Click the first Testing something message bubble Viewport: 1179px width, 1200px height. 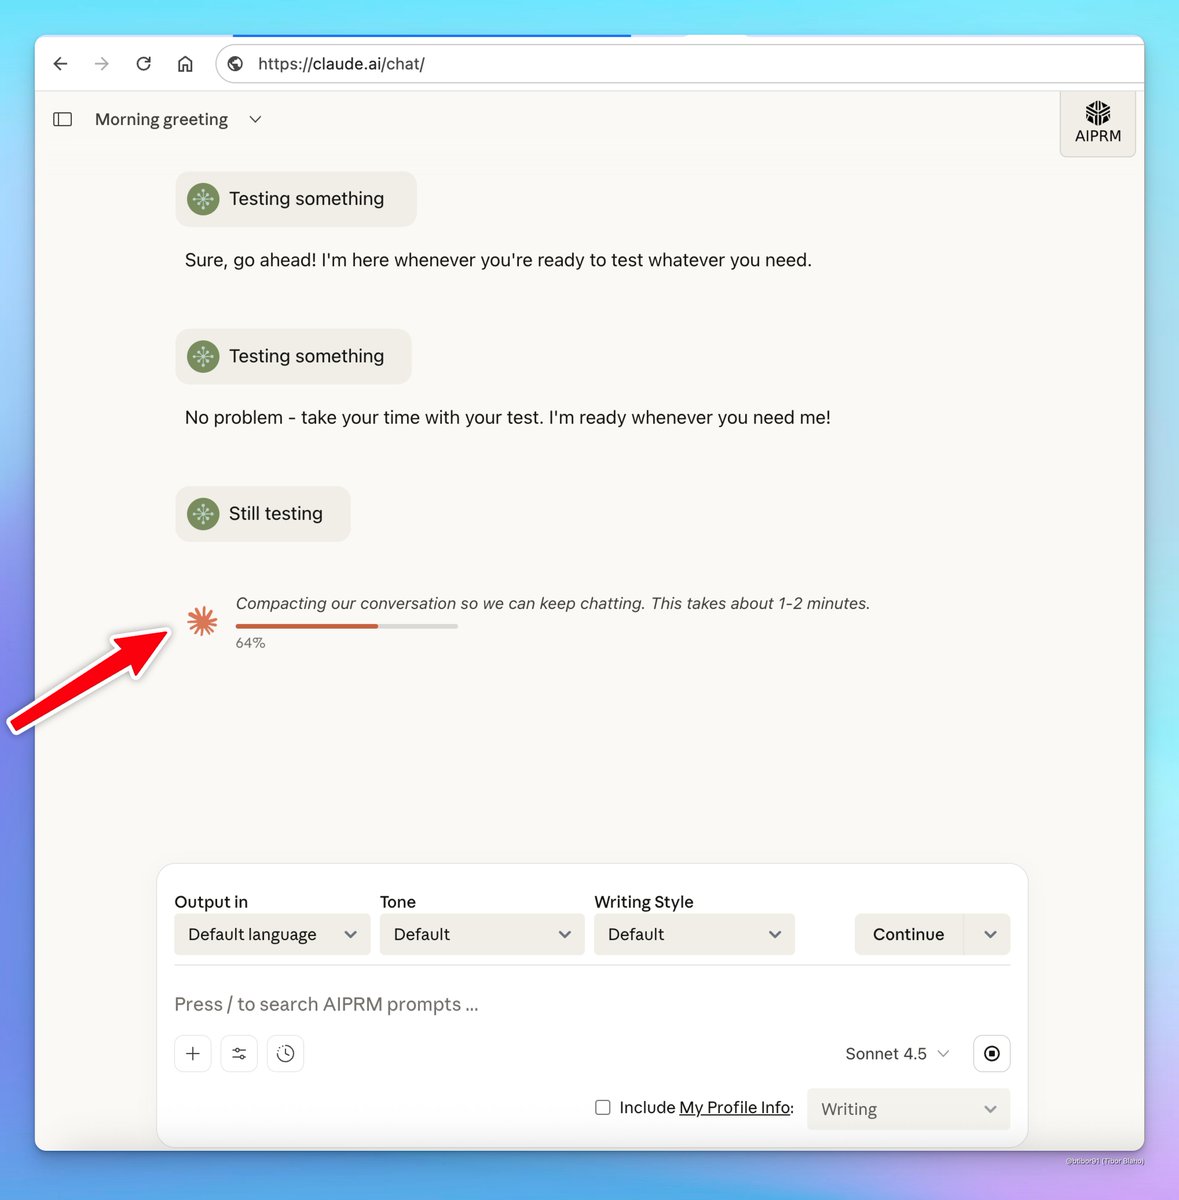coord(296,199)
